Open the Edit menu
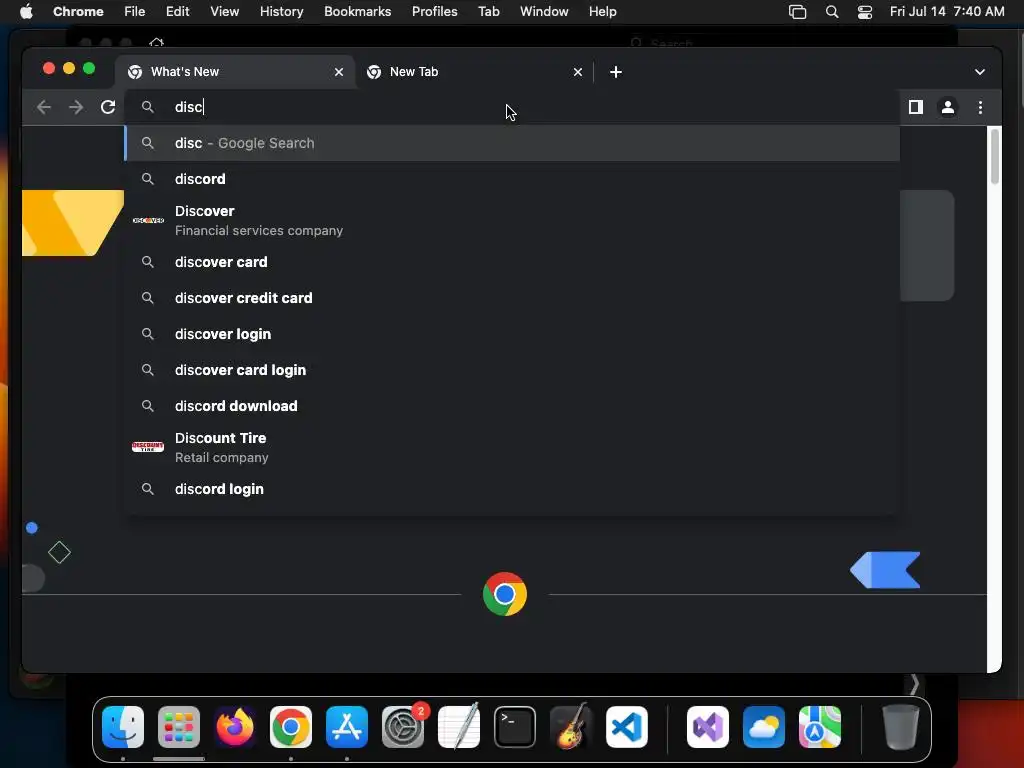 click(178, 12)
